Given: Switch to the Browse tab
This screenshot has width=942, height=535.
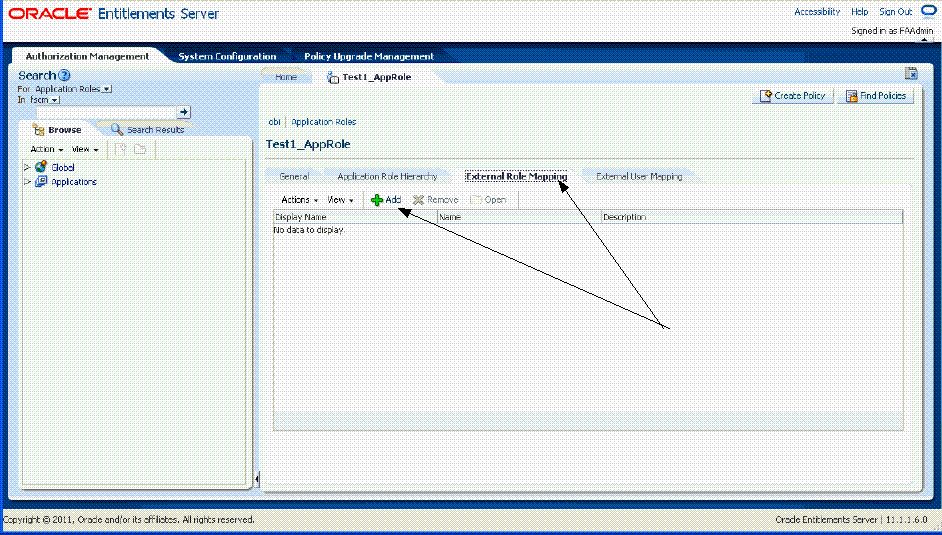Looking at the screenshot, I should 65,130.
